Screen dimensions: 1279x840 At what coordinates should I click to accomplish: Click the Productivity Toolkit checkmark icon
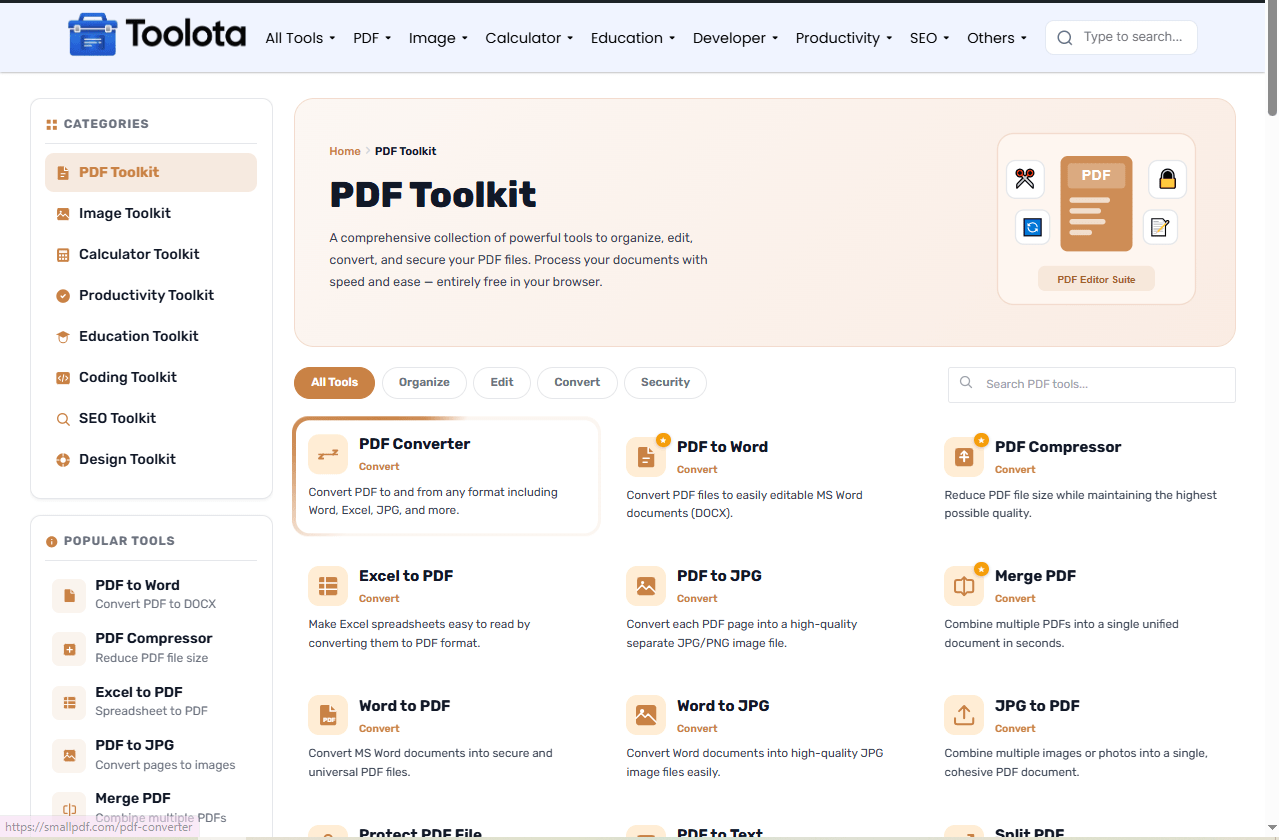(x=63, y=296)
